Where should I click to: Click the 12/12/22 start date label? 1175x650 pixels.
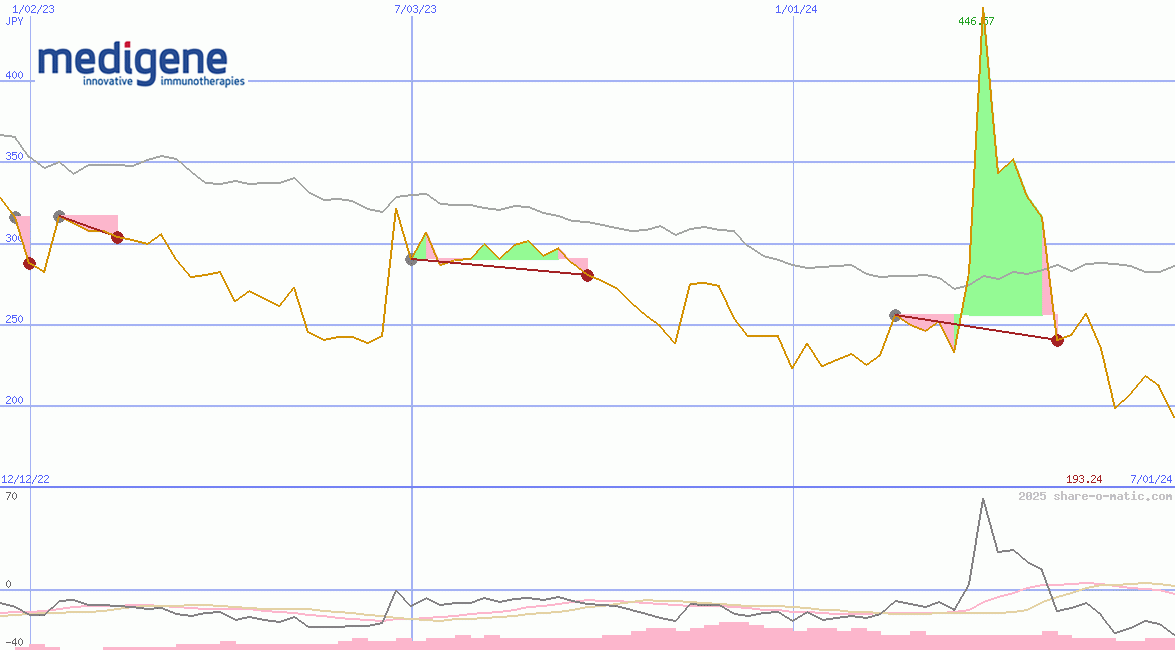pyautogui.click(x=25, y=479)
